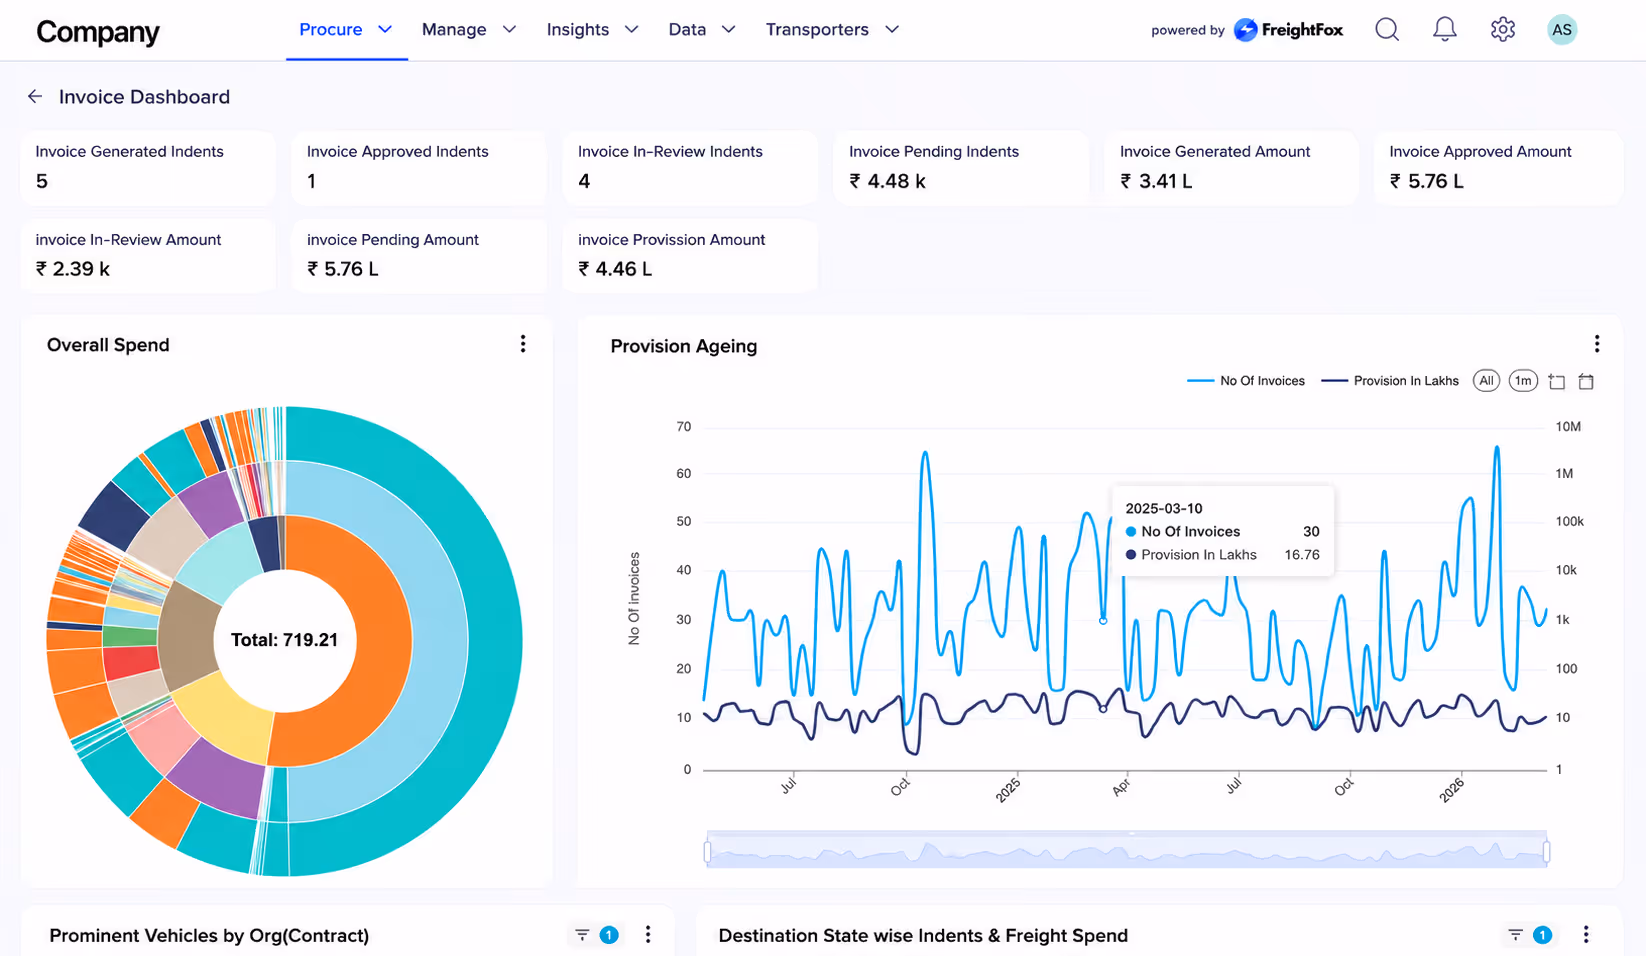Click the Invoice In-Review Indents card

[690, 167]
